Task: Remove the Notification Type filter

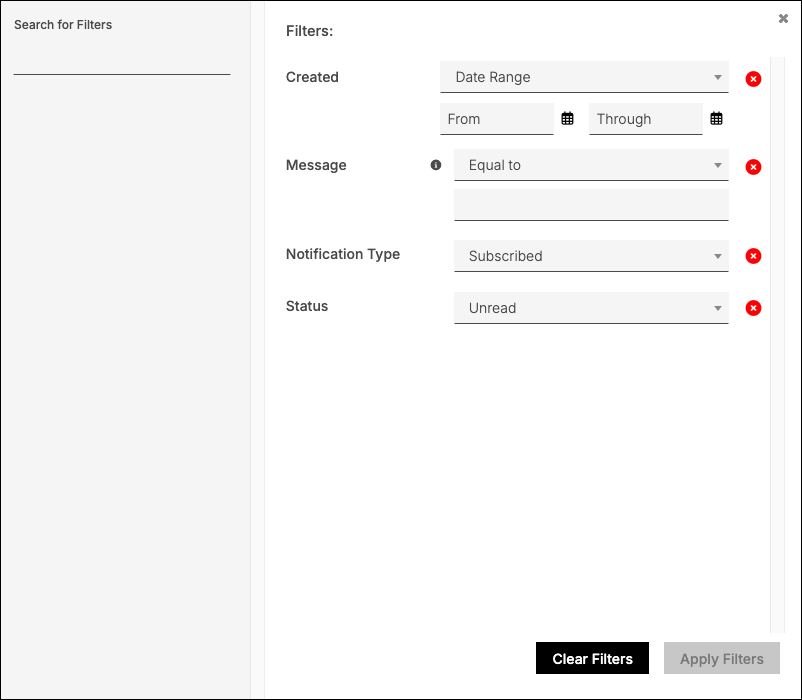Action: pyautogui.click(x=753, y=256)
